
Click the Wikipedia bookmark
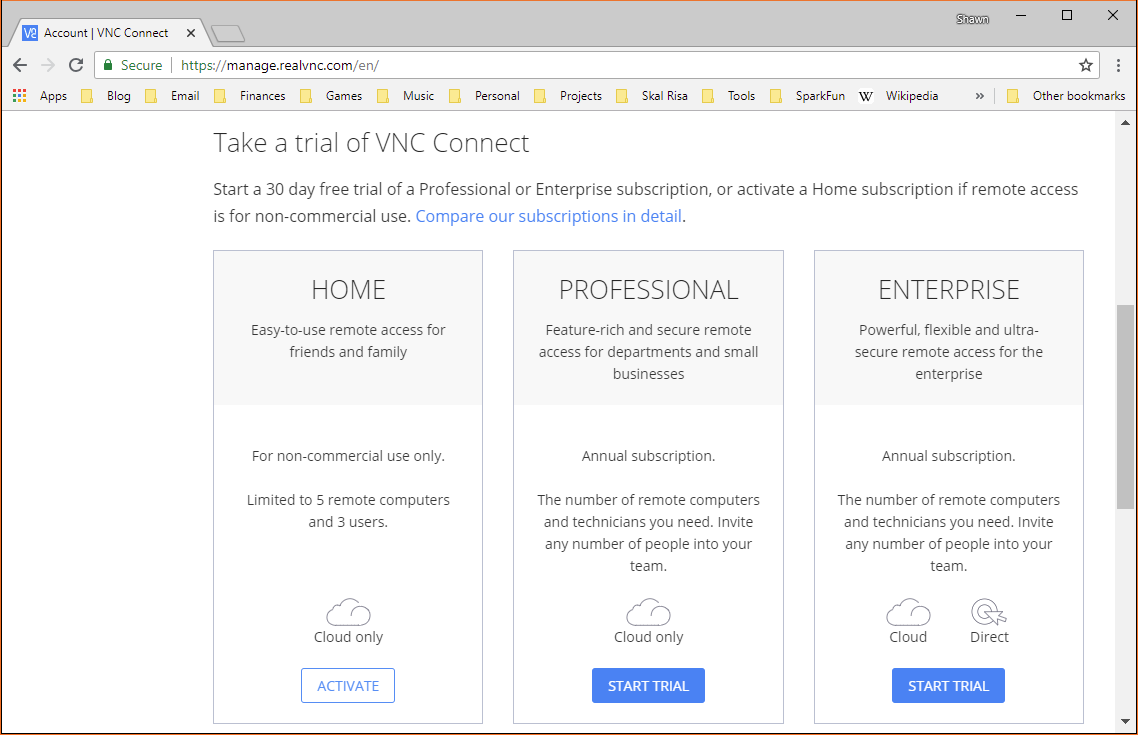(x=898, y=96)
